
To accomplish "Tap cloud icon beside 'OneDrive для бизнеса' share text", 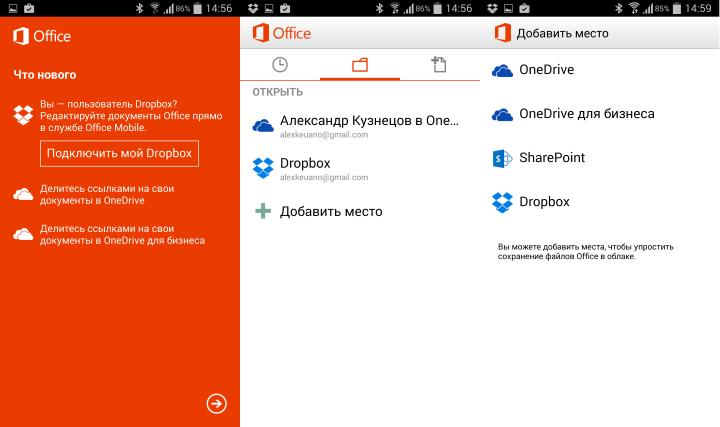I will [x=23, y=234].
